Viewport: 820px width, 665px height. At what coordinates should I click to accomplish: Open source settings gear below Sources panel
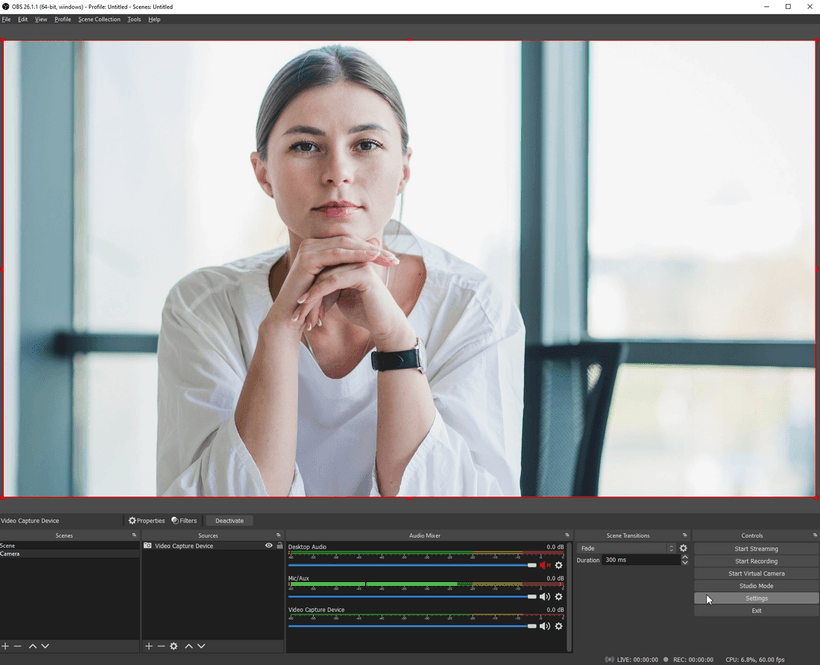[x=174, y=645]
